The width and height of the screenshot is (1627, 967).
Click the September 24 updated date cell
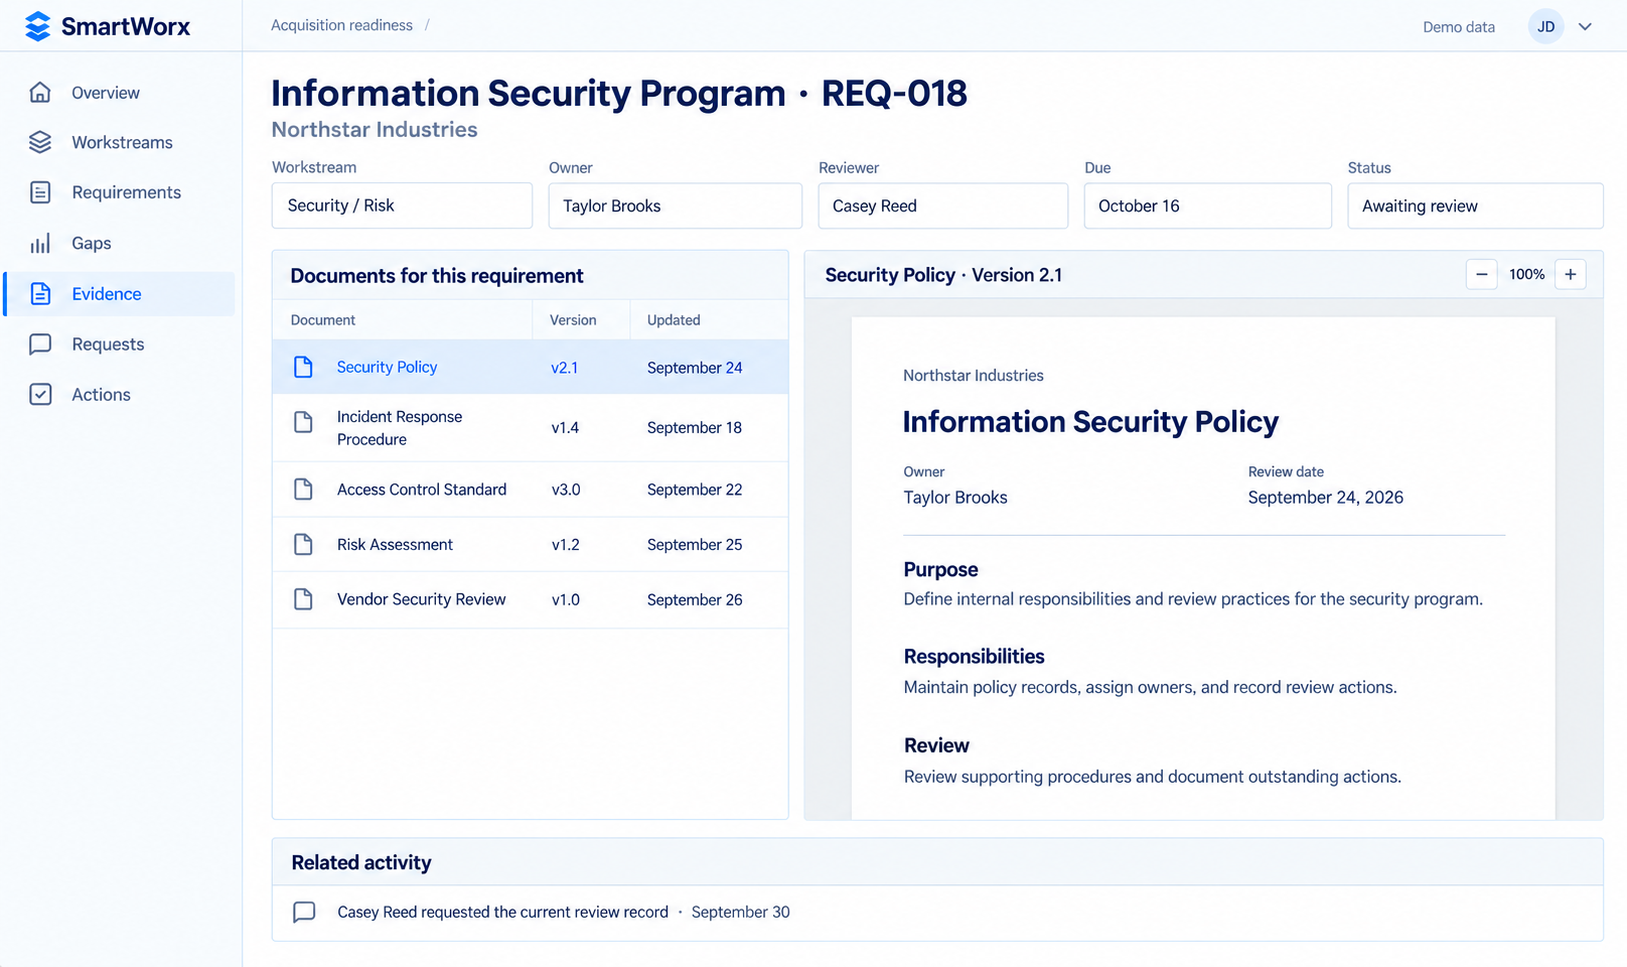tap(694, 367)
